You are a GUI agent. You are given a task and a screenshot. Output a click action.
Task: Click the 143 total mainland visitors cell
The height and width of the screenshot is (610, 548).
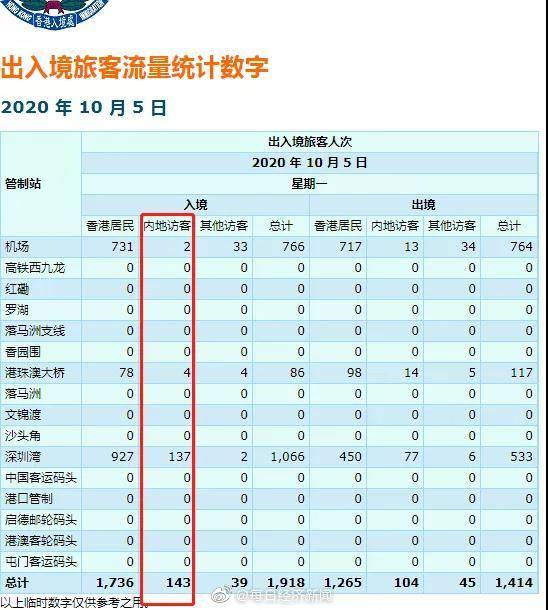(x=179, y=583)
